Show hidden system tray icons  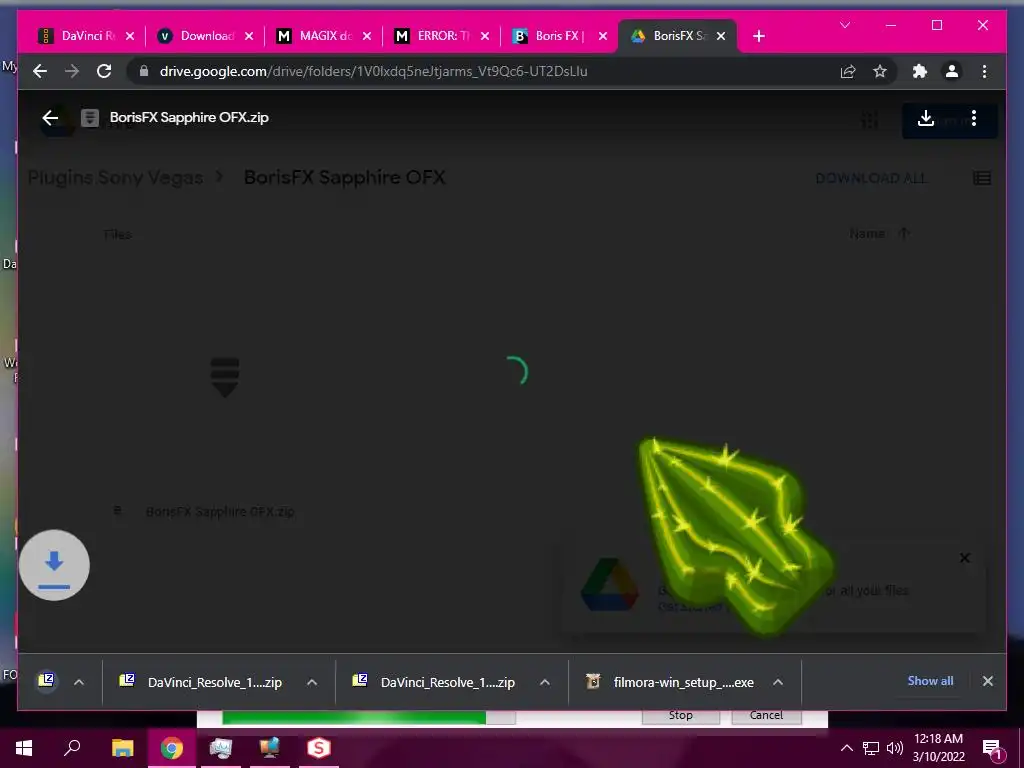pos(846,748)
